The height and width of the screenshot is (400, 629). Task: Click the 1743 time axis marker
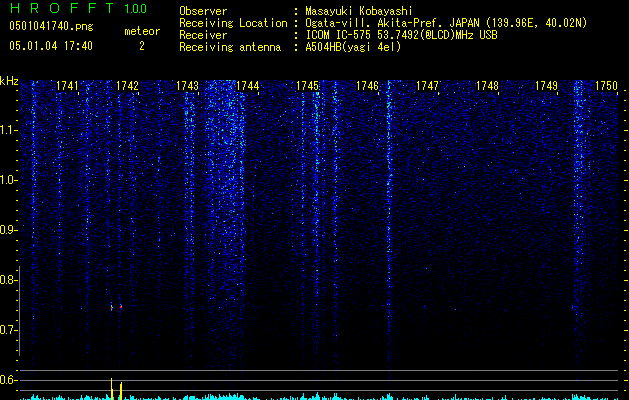coord(187,86)
